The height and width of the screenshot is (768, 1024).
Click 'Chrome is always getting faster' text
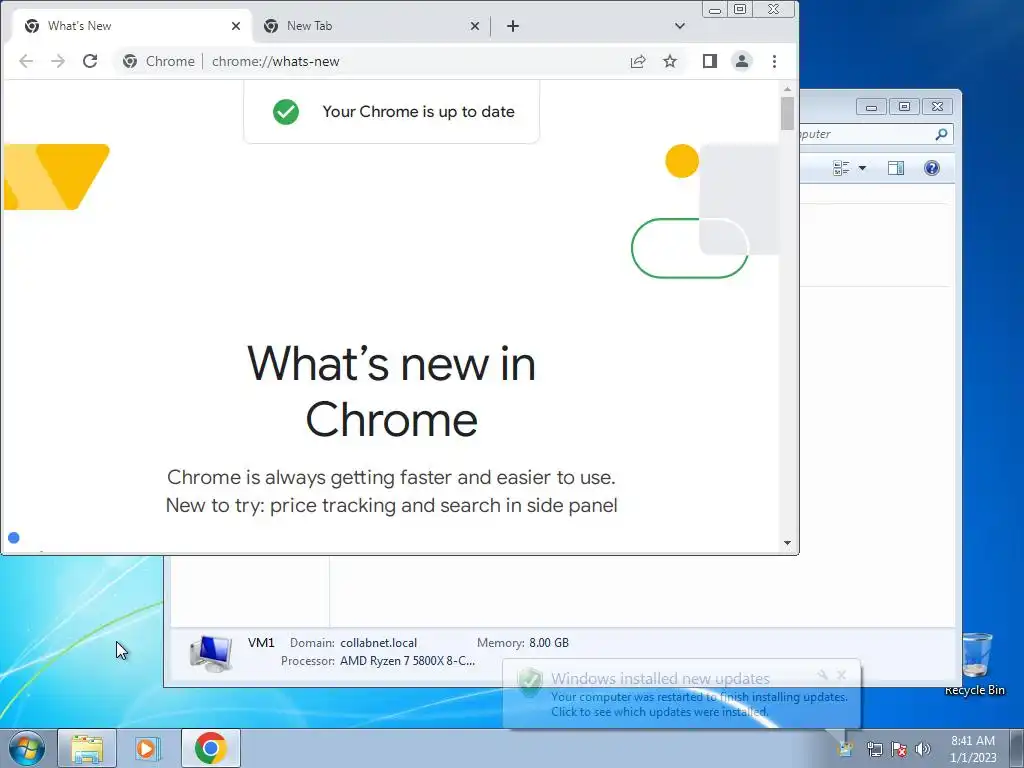coord(391,477)
